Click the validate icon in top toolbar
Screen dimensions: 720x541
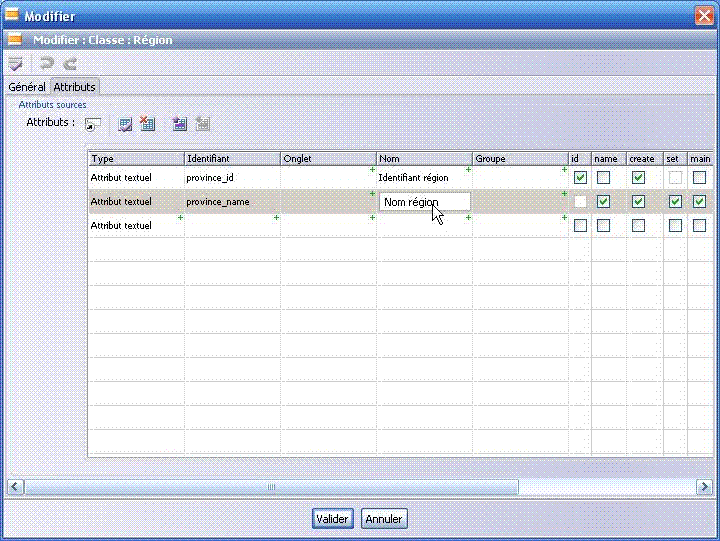(15, 63)
